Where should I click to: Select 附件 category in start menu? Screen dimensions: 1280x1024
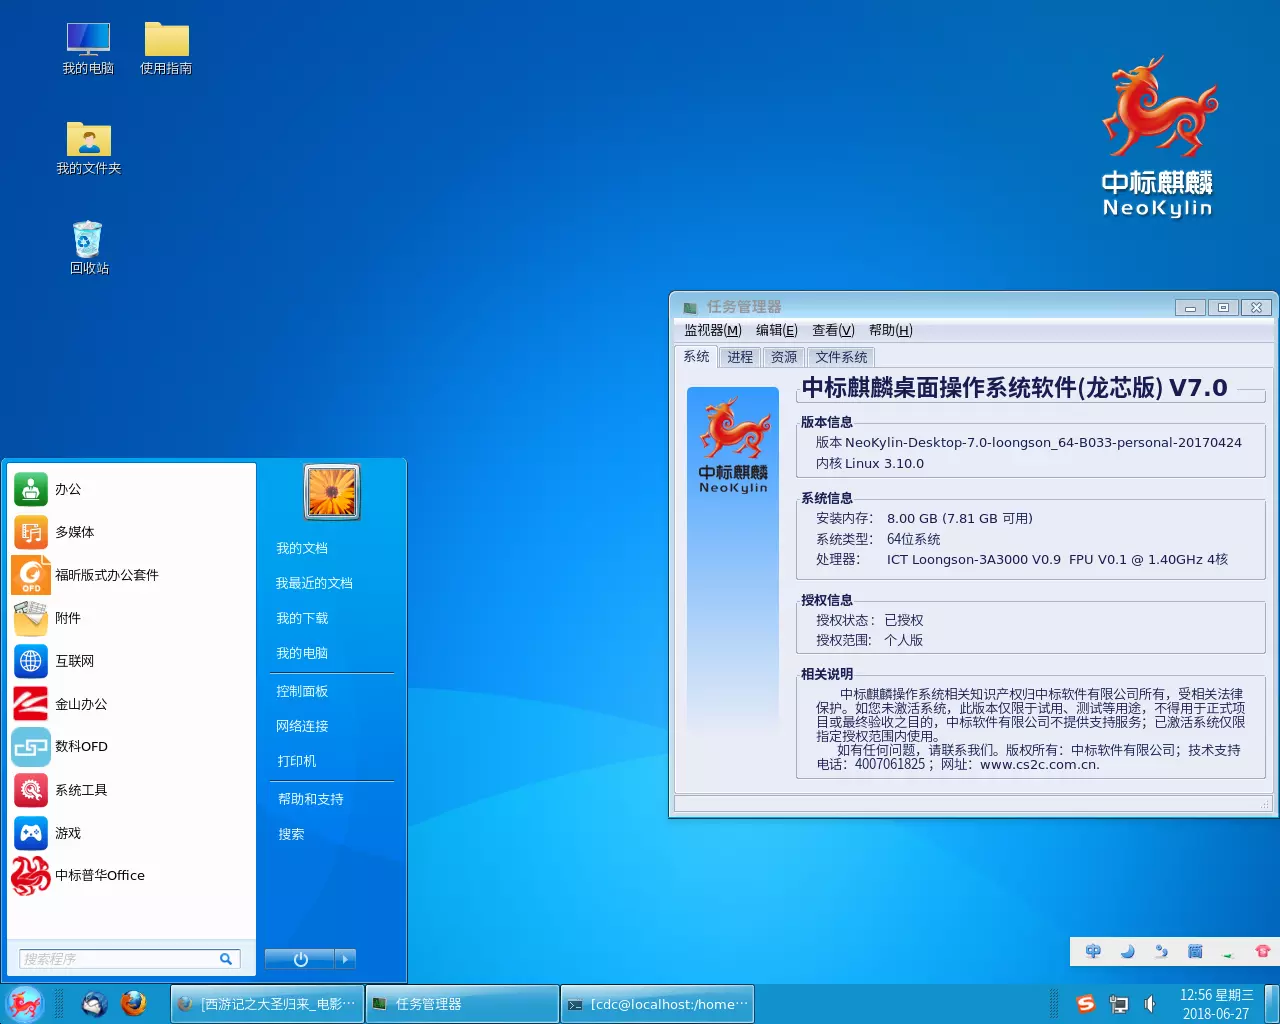[131, 618]
